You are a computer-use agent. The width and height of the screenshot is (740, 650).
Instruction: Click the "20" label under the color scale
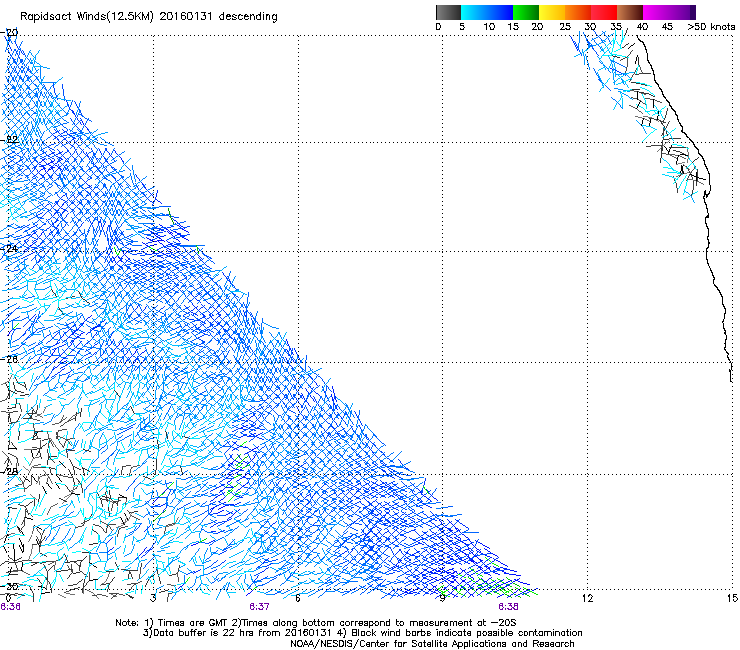point(537,27)
